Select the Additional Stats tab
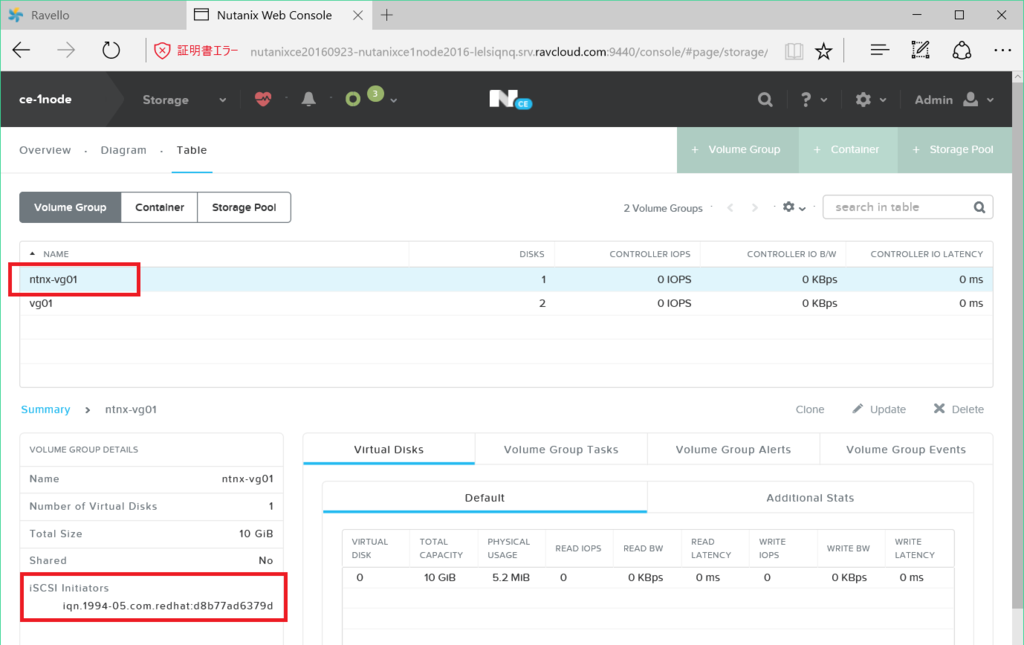The height and width of the screenshot is (645, 1024). tap(810, 497)
